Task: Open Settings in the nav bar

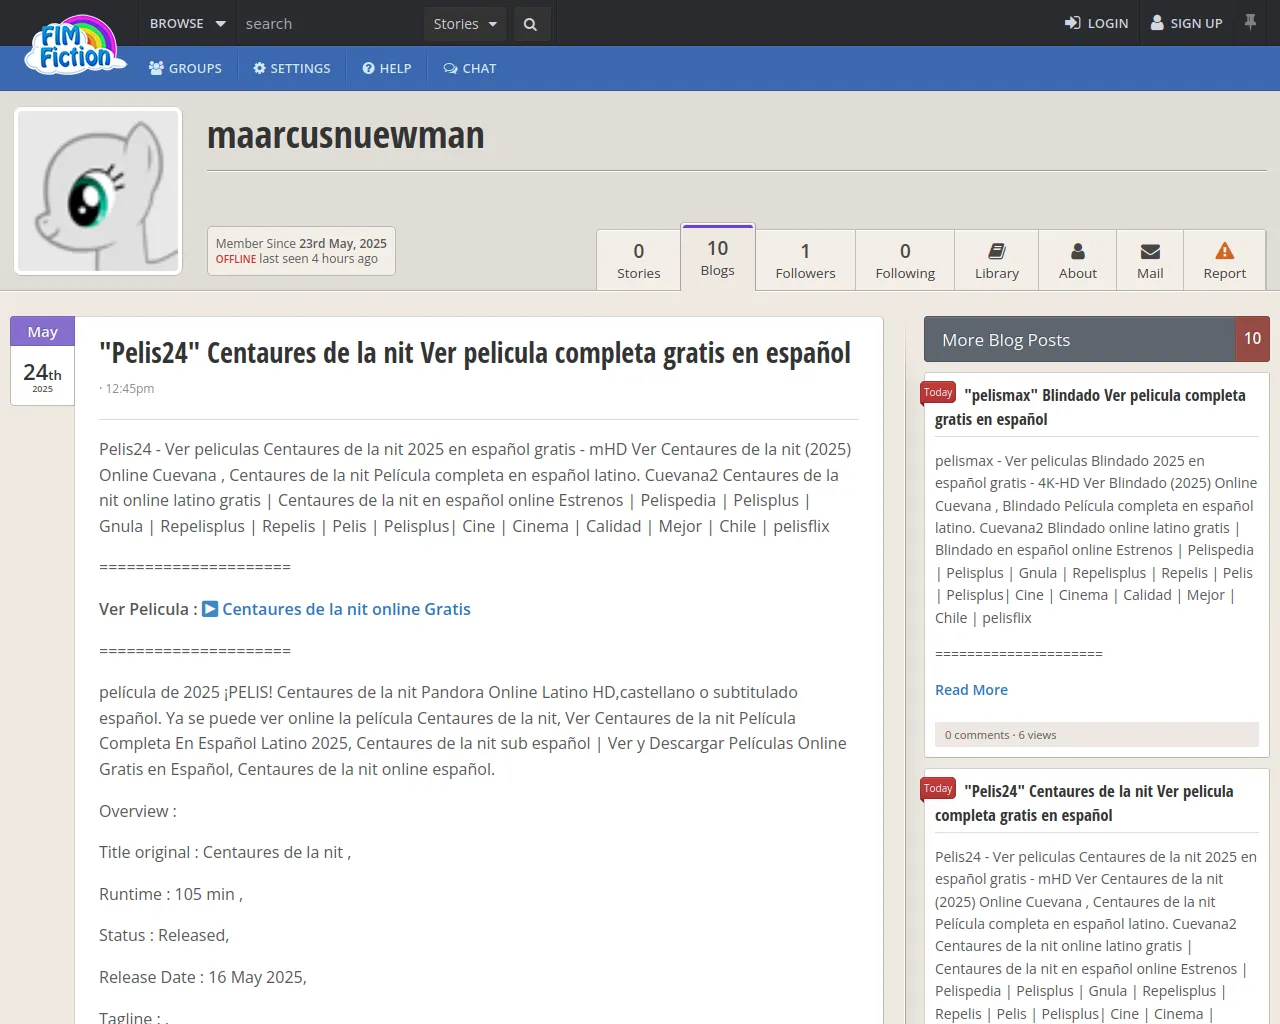Action: tap(292, 68)
